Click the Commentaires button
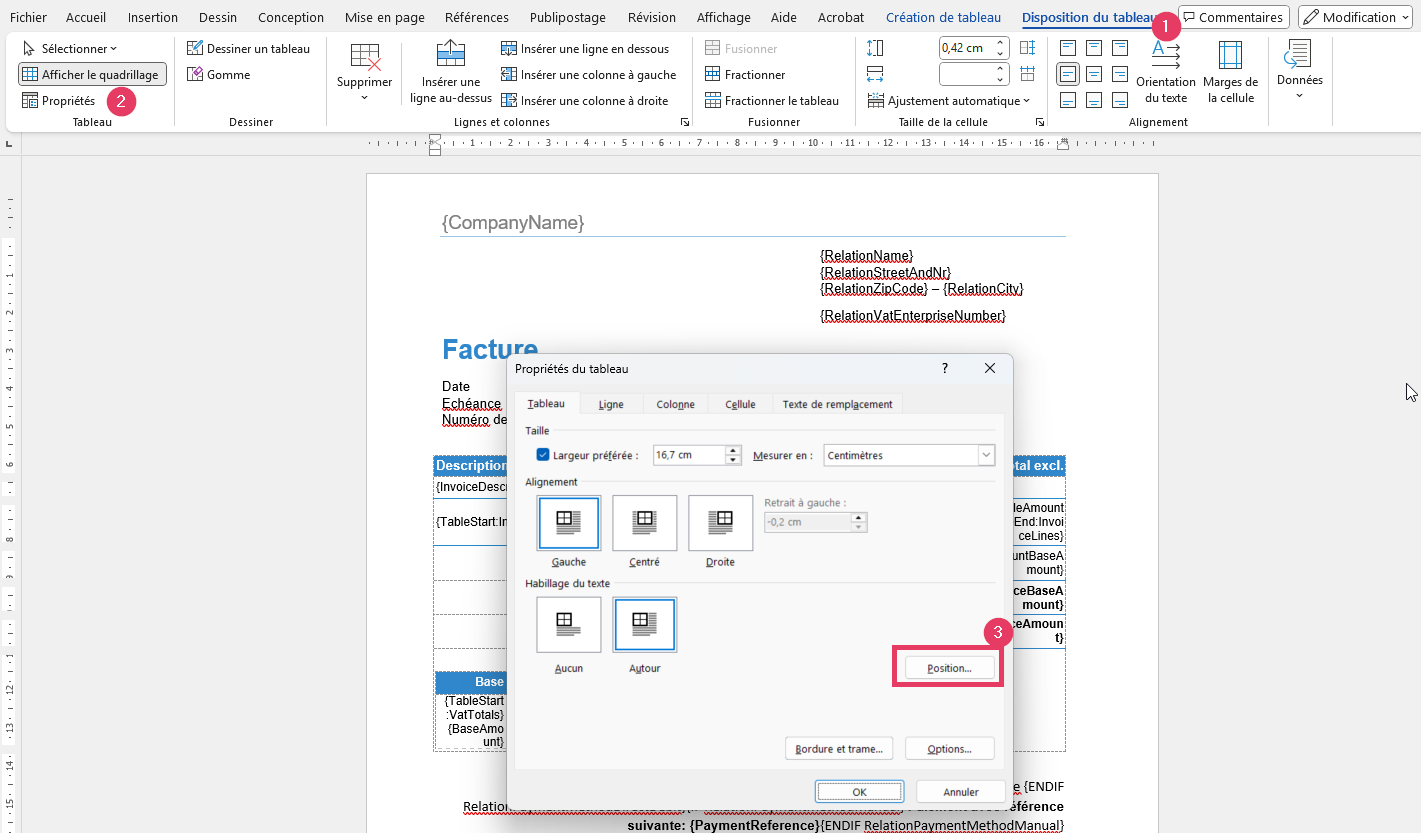This screenshot has width=1421, height=833. coord(1233,17)
